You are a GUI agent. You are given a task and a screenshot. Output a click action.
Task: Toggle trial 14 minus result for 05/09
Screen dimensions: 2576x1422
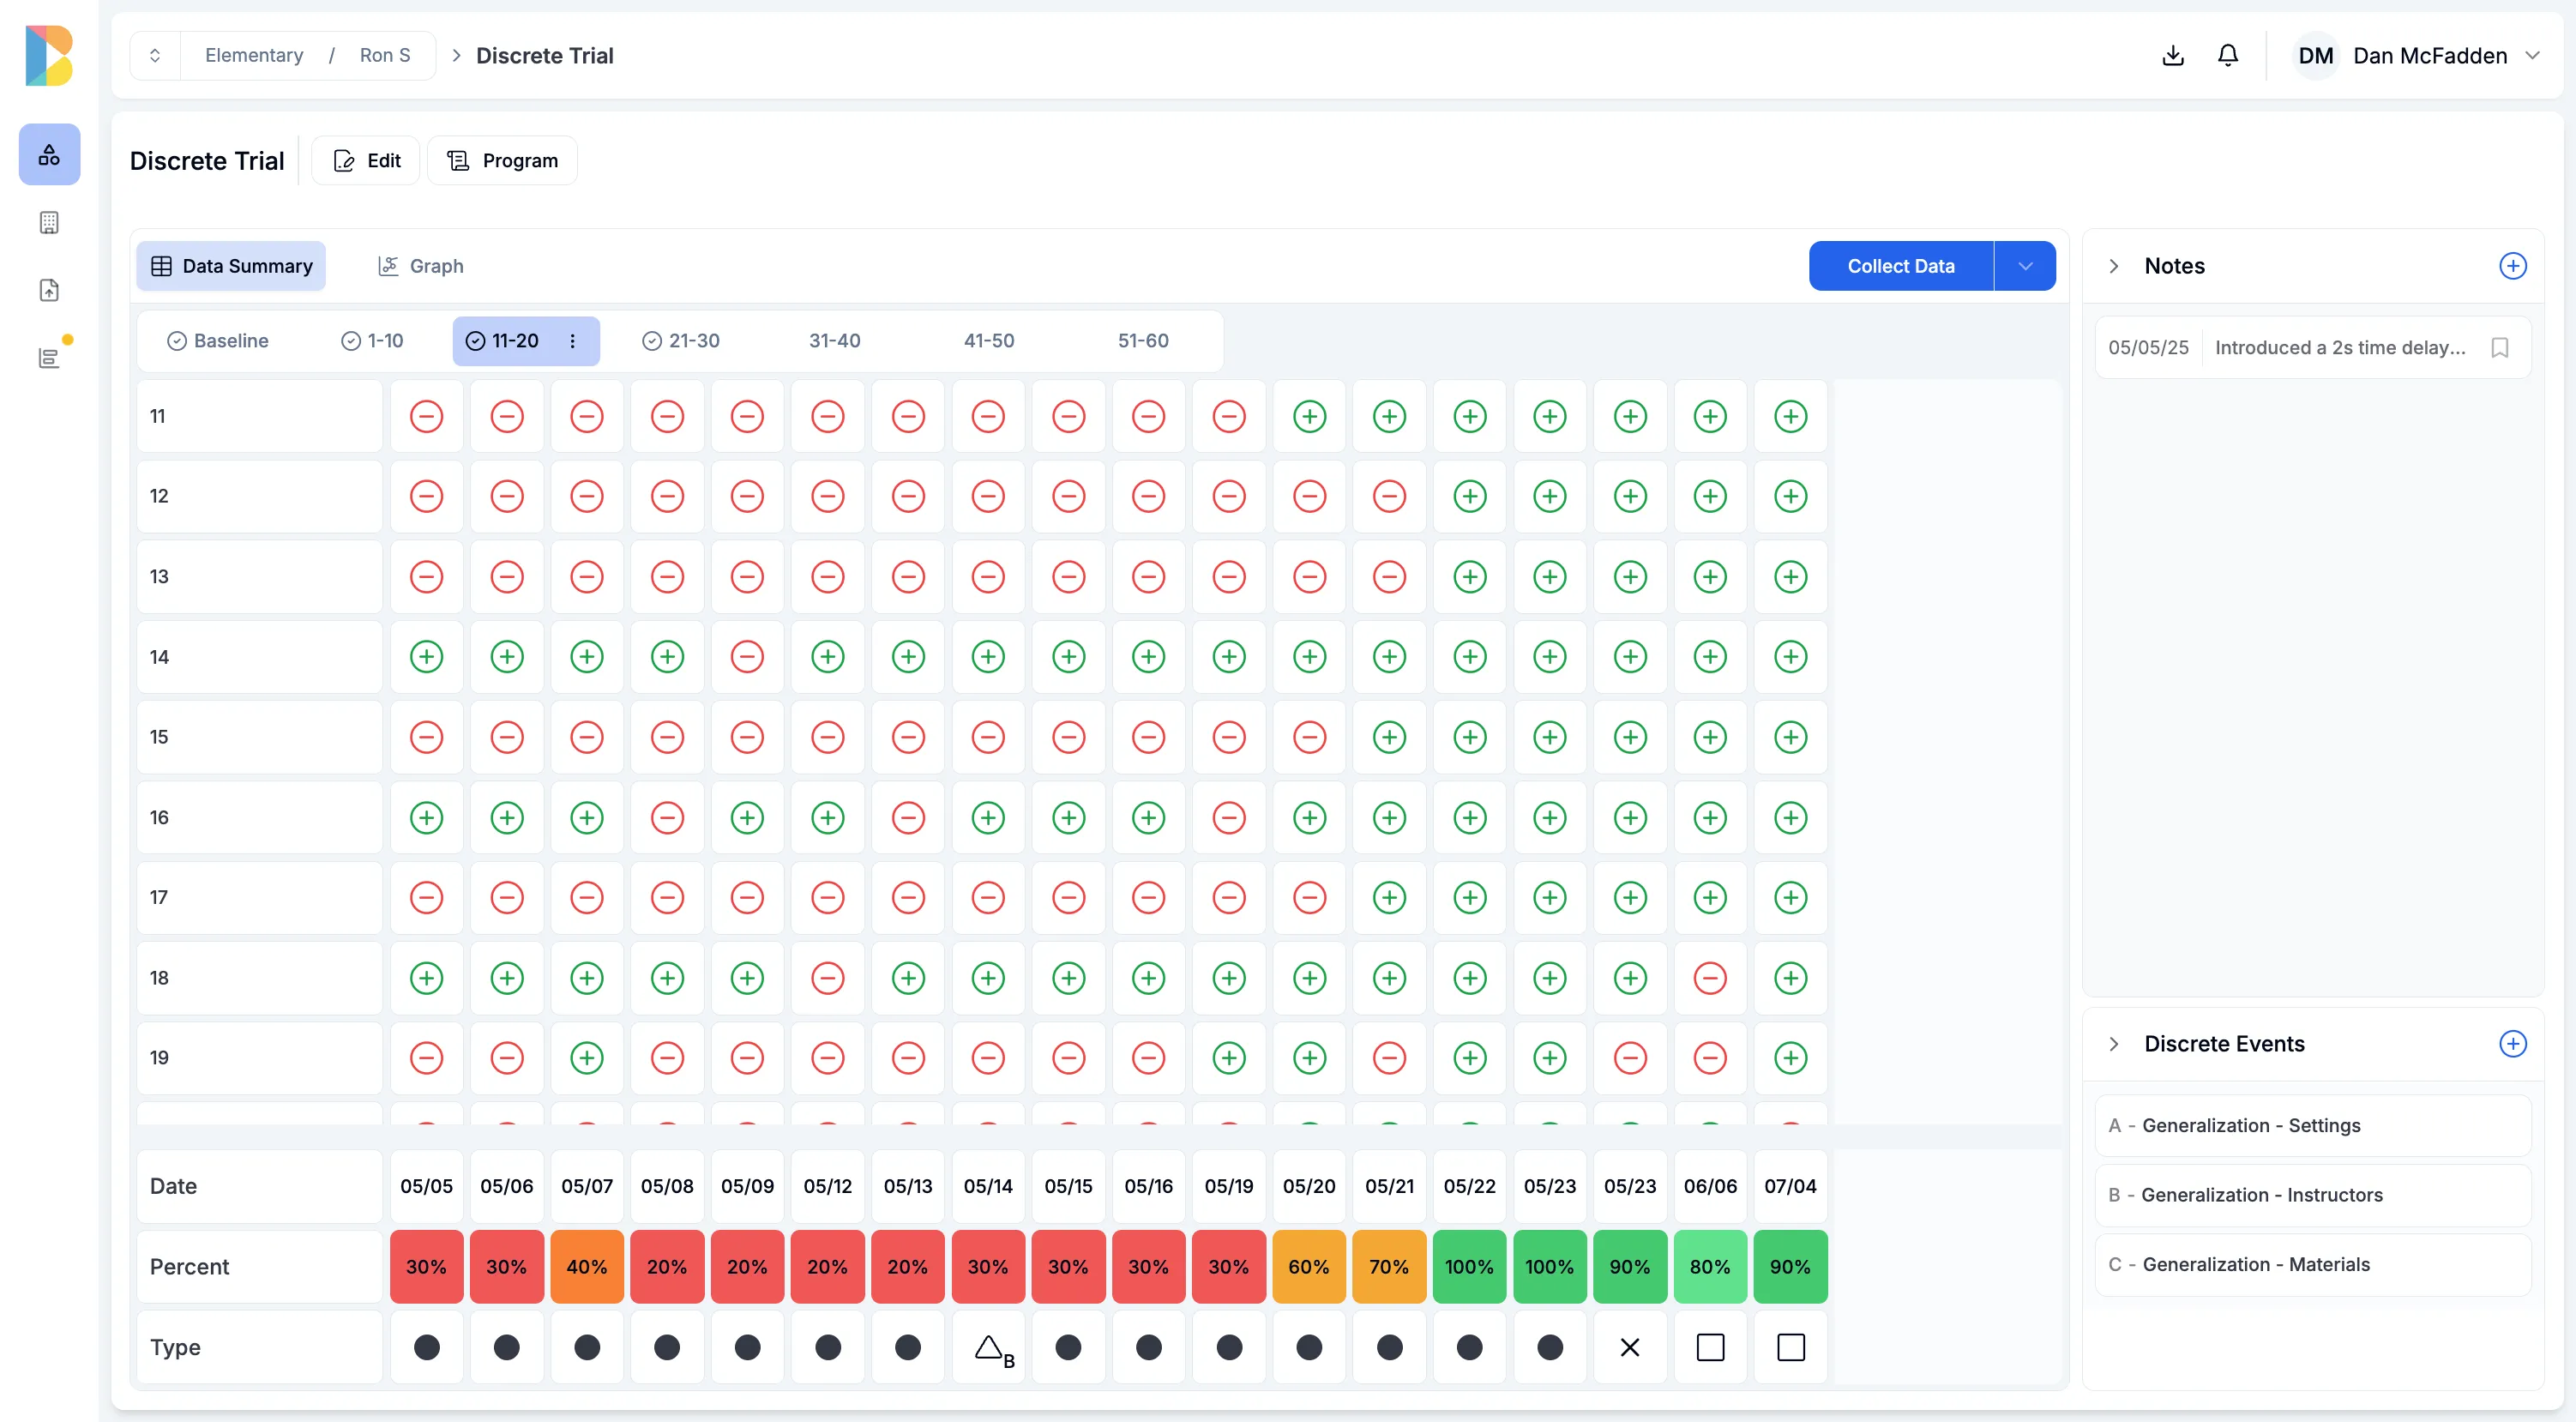click(x=747, y=657)
